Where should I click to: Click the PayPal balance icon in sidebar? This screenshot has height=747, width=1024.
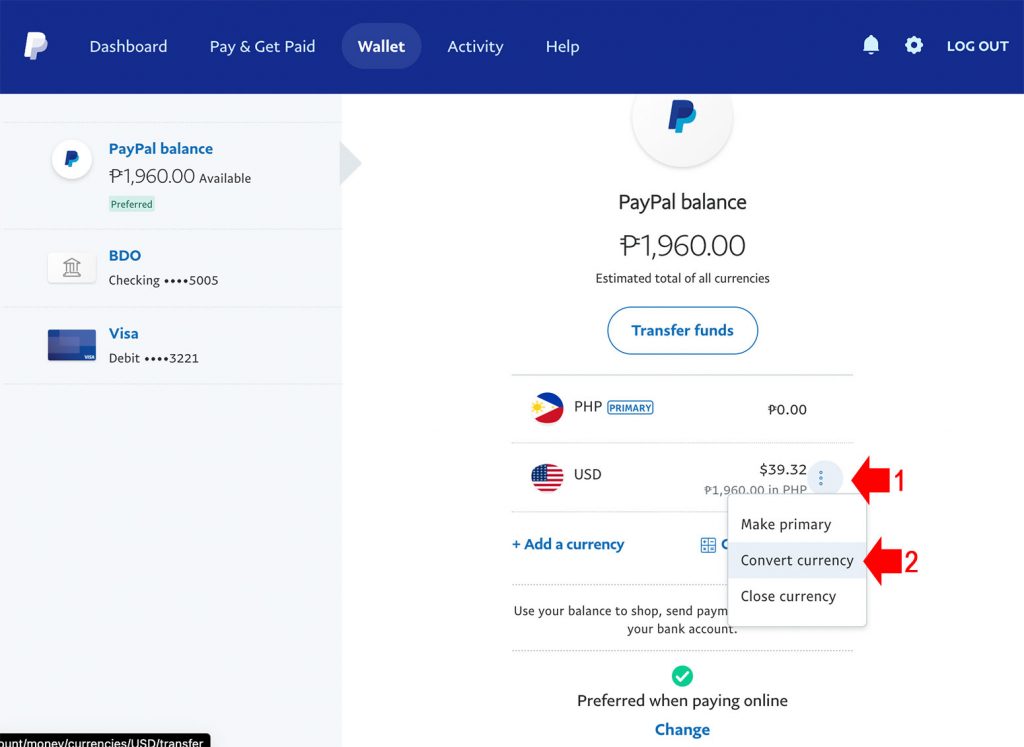pos(72,159)
